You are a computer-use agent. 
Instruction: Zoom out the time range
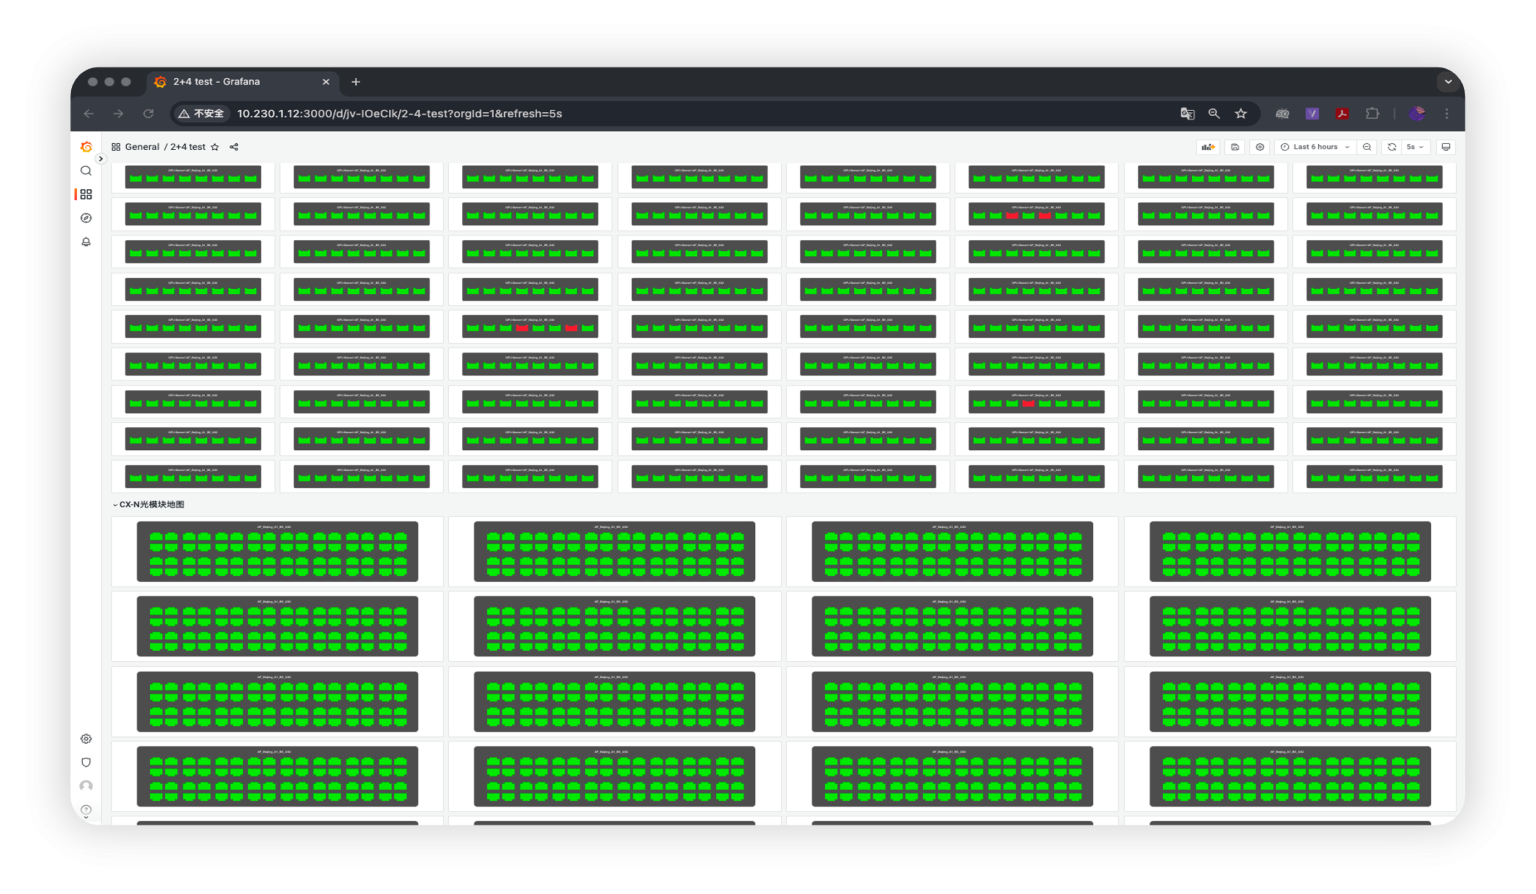(1367, 147)
